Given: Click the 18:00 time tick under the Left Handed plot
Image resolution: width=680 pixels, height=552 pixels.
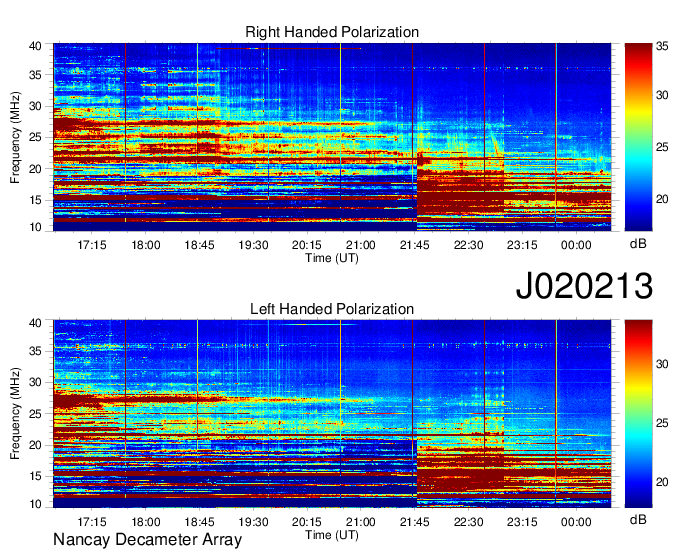Looking at the screenshot, I should (146, 522).
